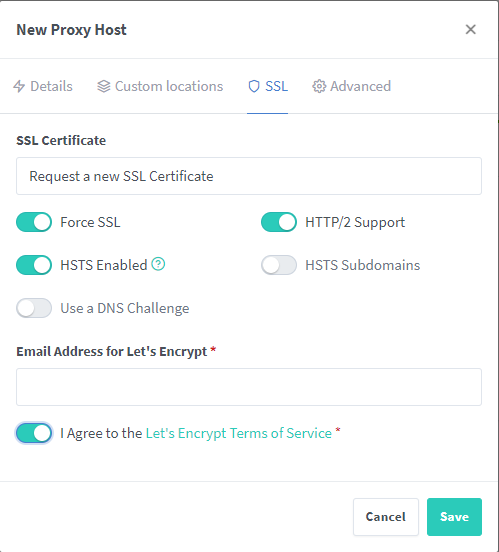This screenshot has width=499, height=552.
Task: Open the SSL Certificate dropdown
Action: (x=249, y=176)
